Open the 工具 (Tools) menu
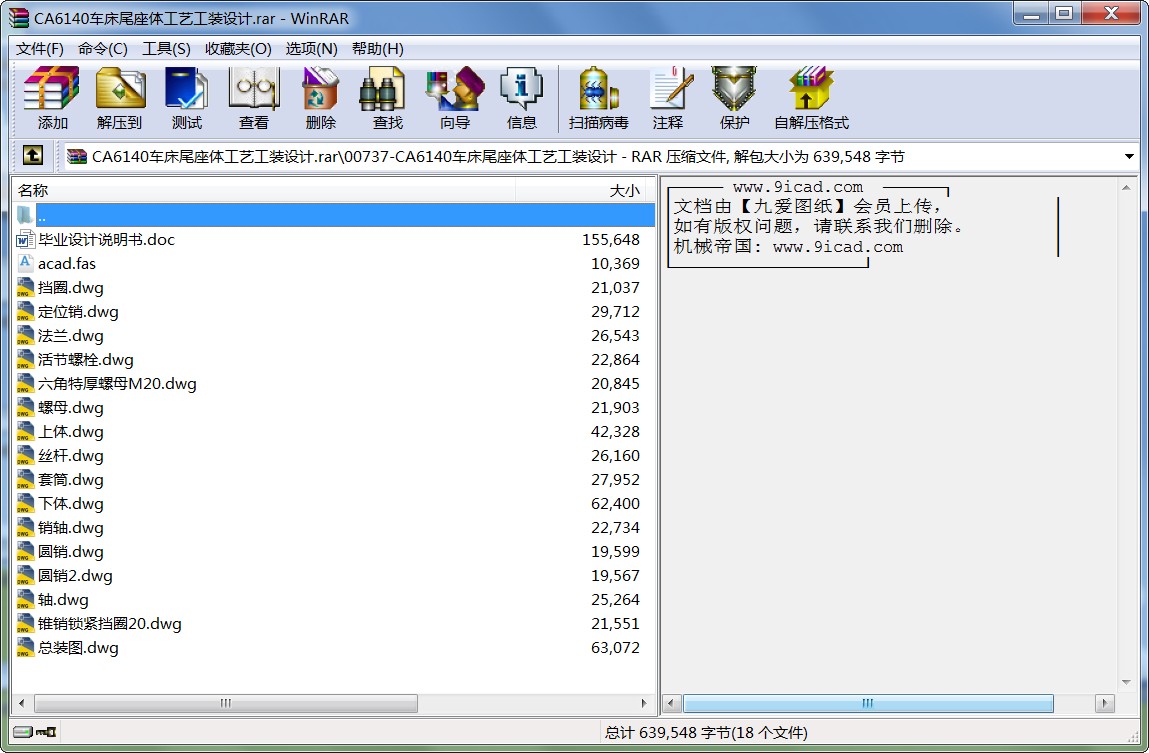 [x=167, y=48]
